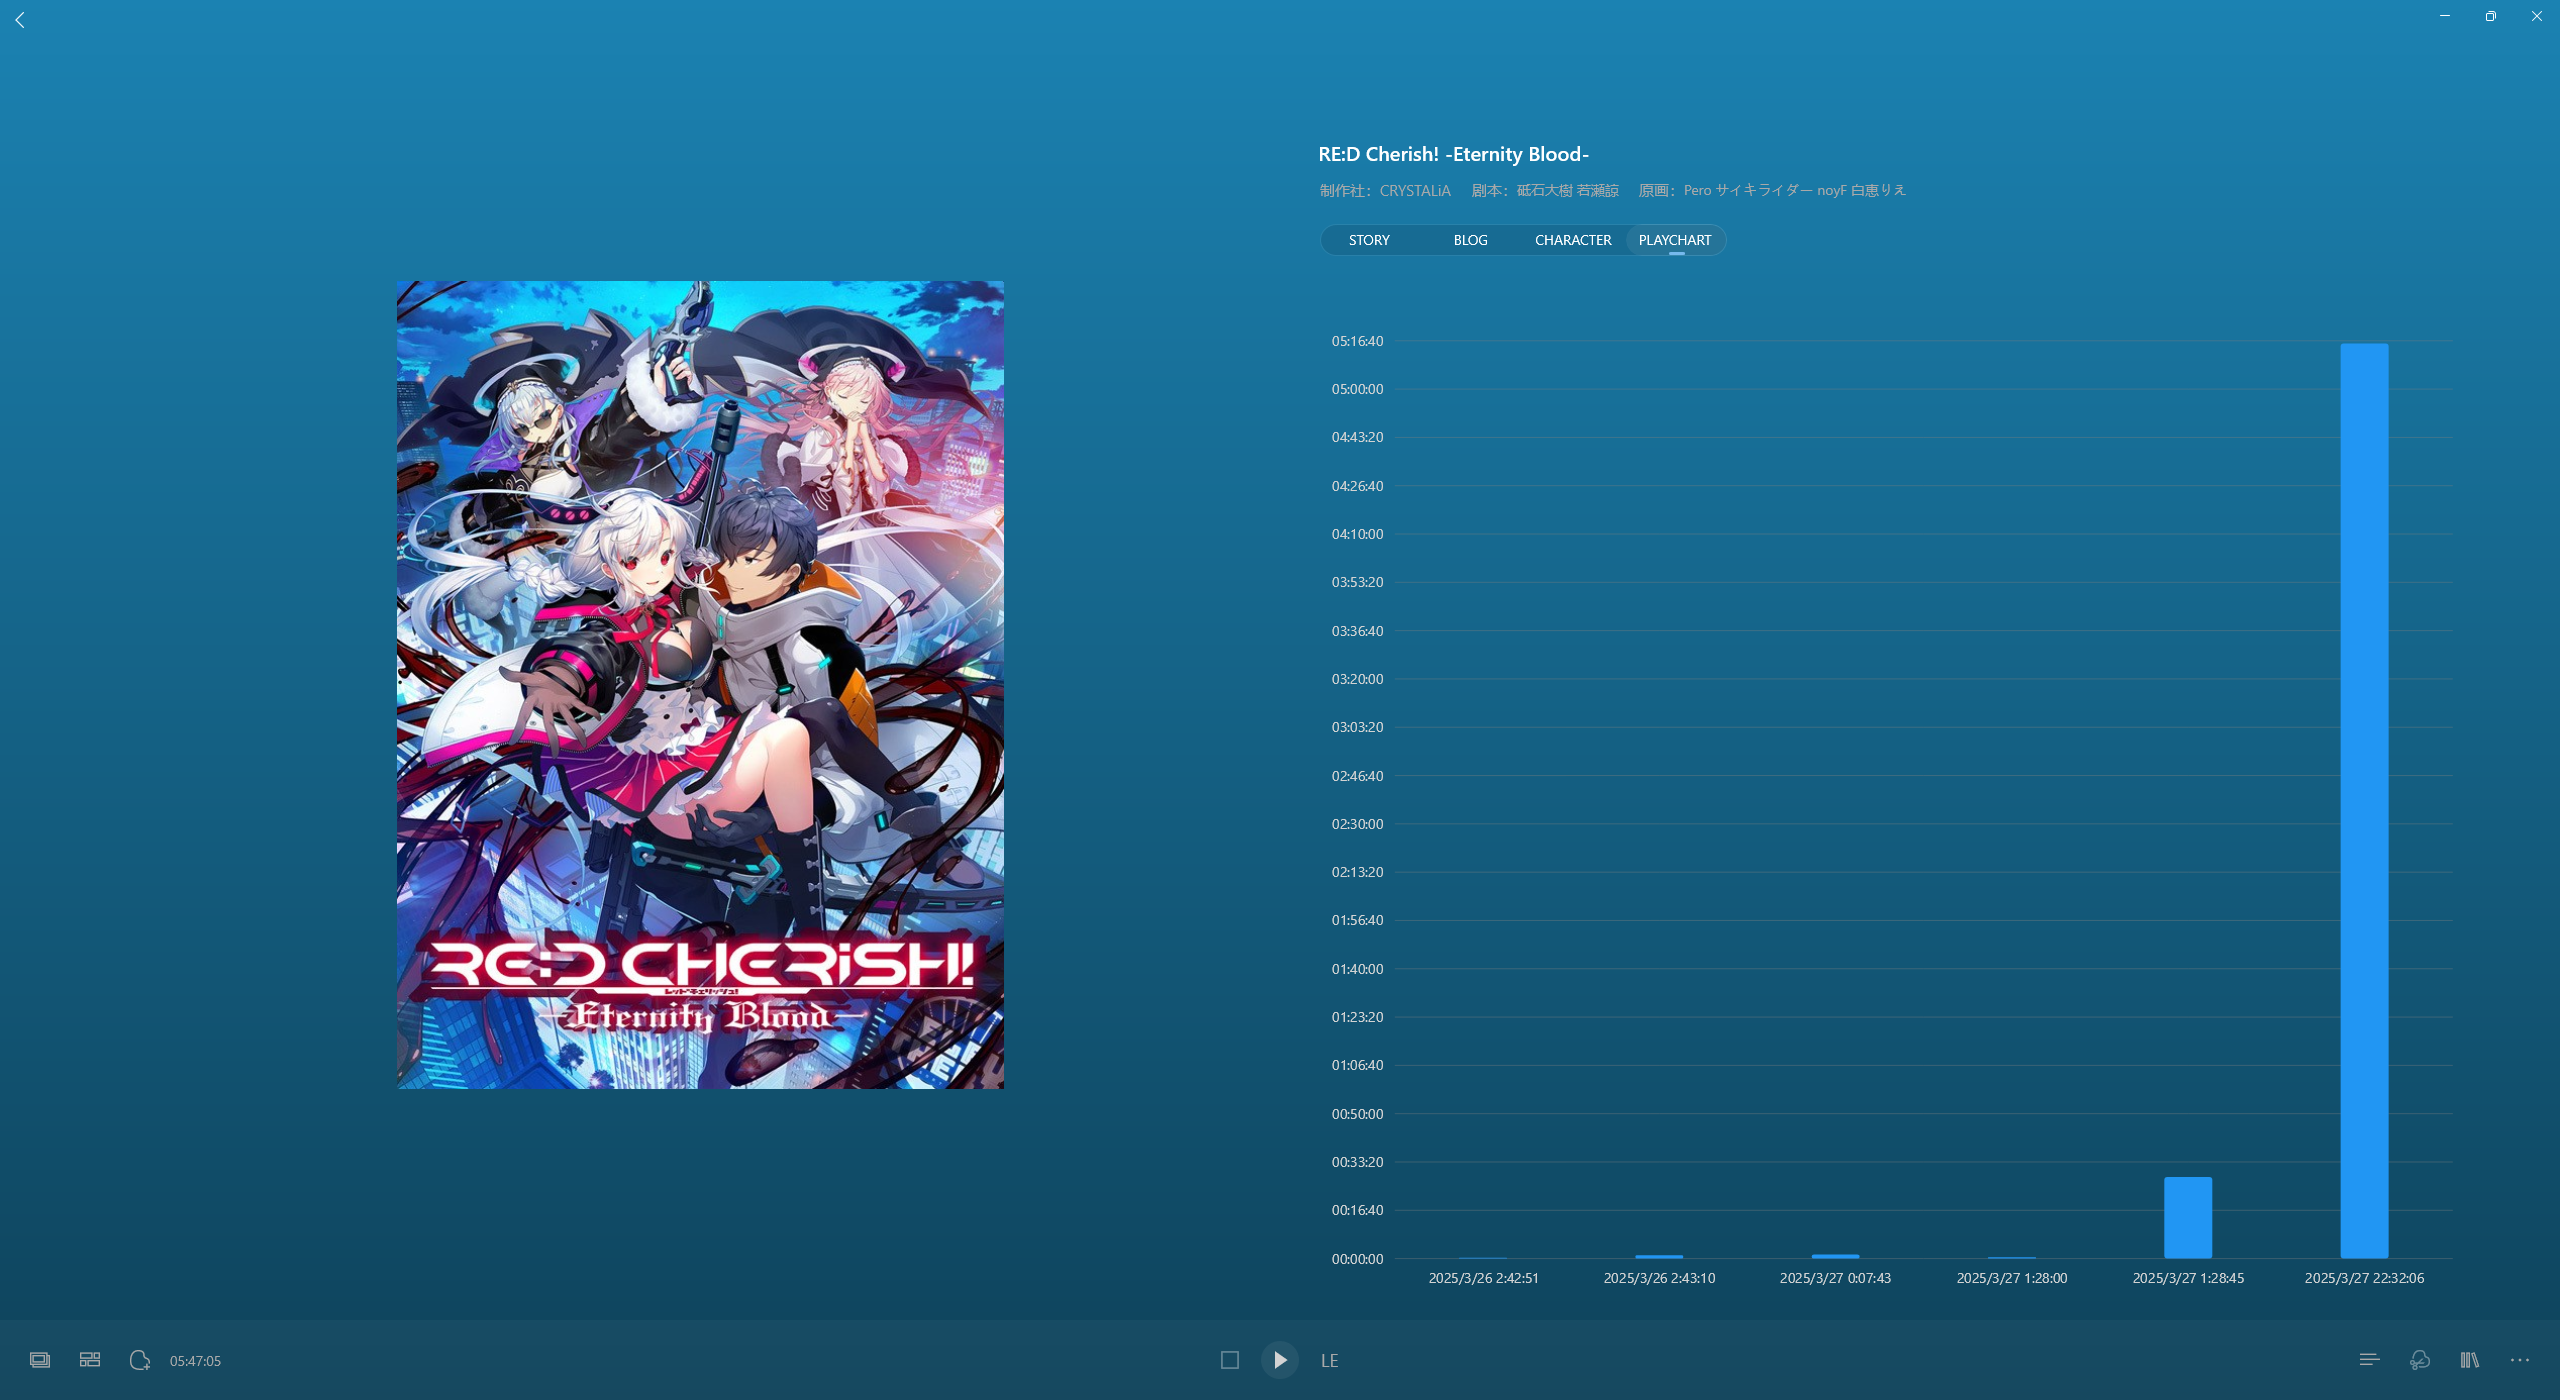Click the 2025/3/27 0:07:43 axis label
Screen dimensions: 2560x1400
point(1835,1278)
